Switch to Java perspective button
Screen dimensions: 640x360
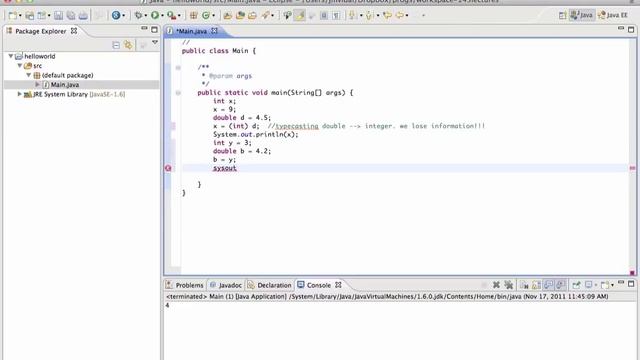point(582,15)
